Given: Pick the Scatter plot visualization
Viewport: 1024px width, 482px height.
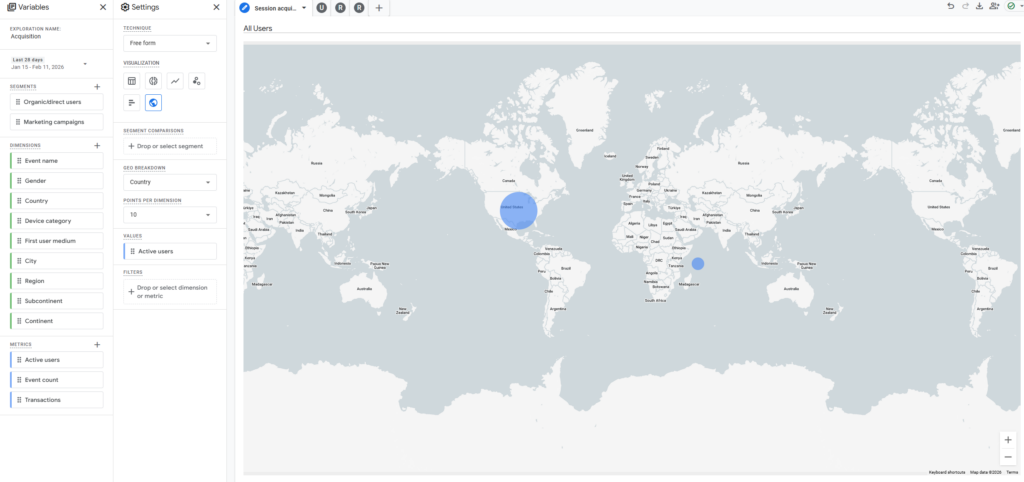Looking at the screenshot, I should click(197, 81).
